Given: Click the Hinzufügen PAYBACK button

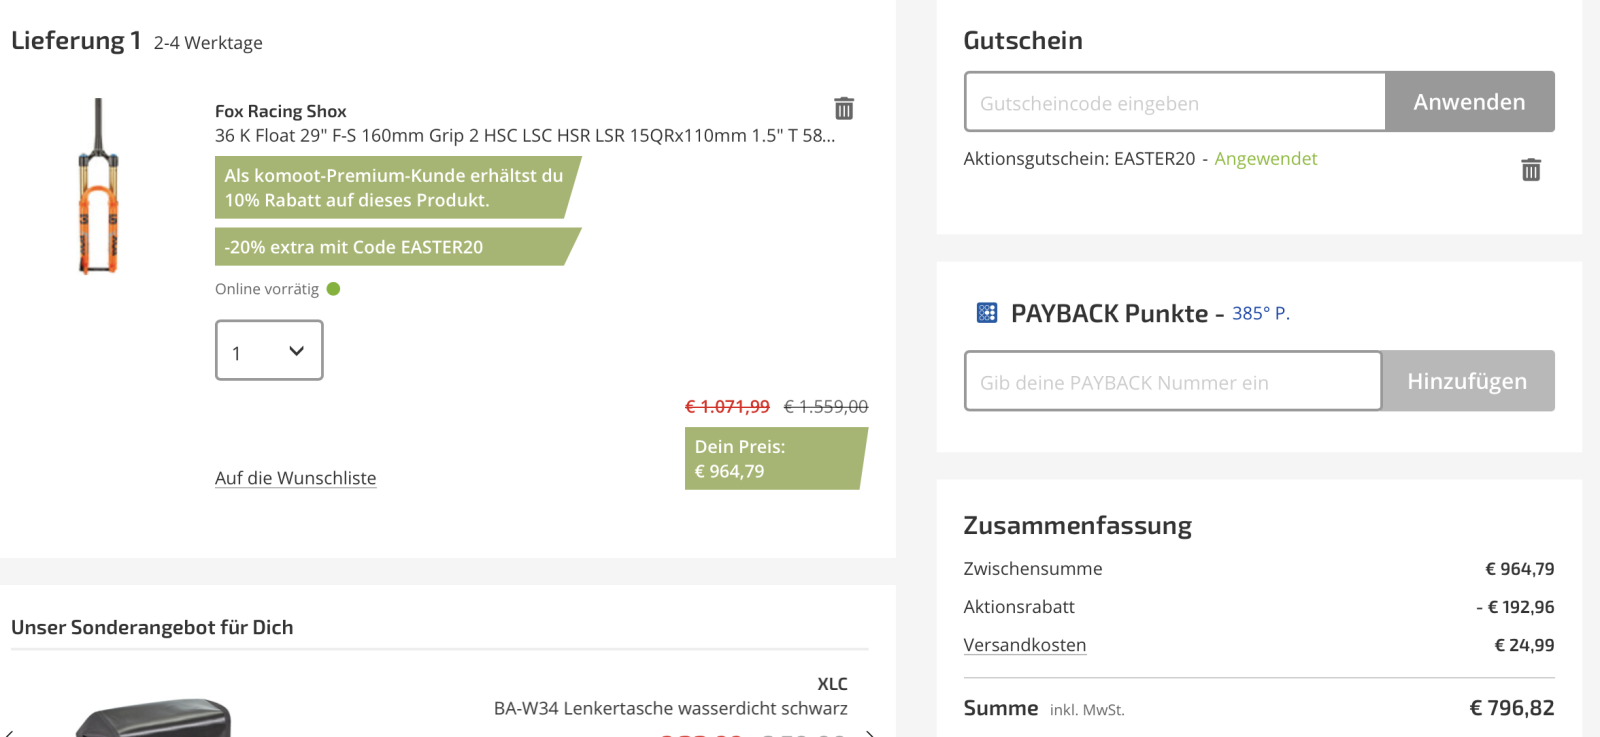Looking at the screenshot, I should 1468,381.
